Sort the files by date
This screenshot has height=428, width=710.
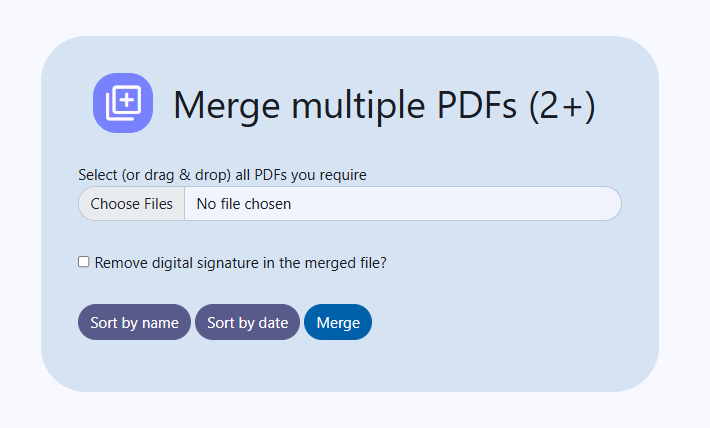tap(247, 322)
